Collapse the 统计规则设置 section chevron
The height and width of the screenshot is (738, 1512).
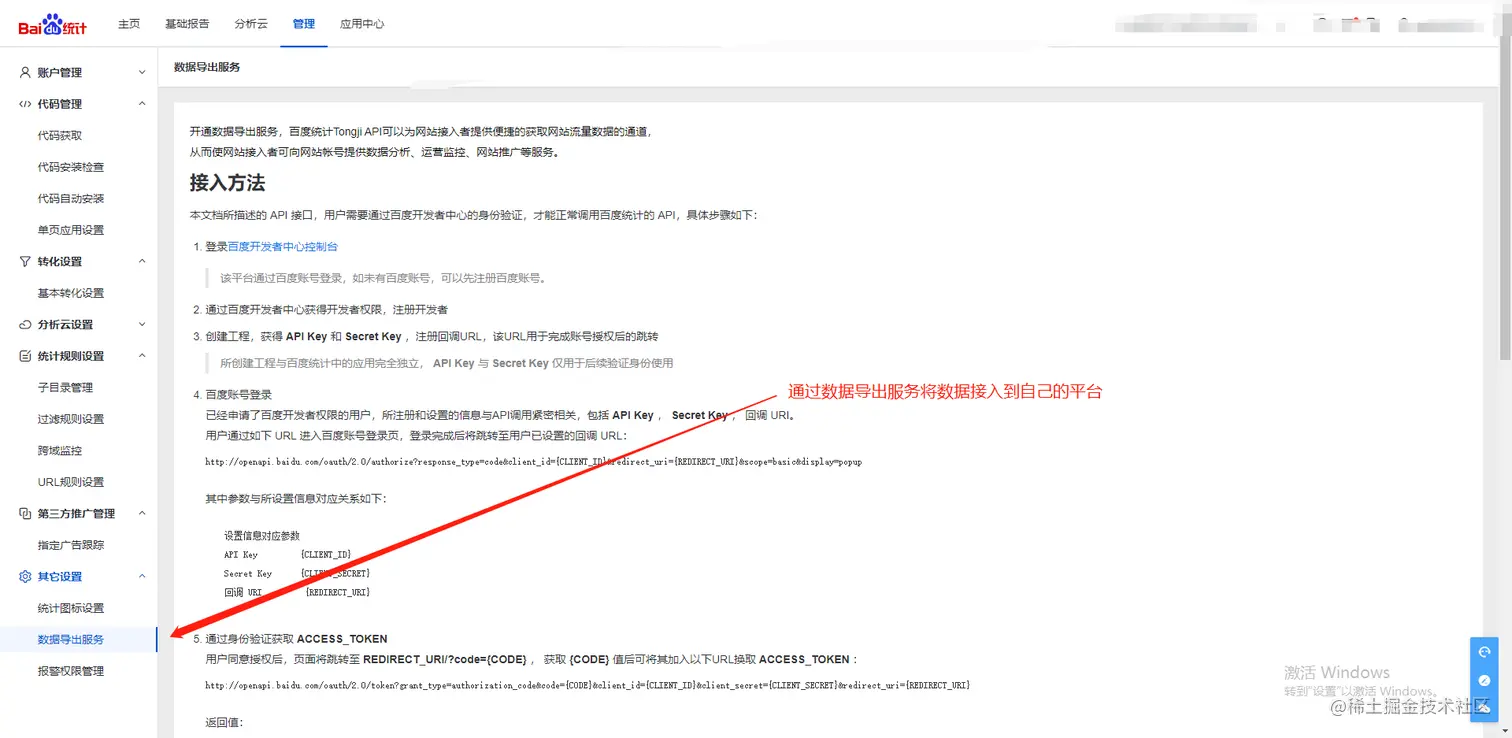[142, 356]
